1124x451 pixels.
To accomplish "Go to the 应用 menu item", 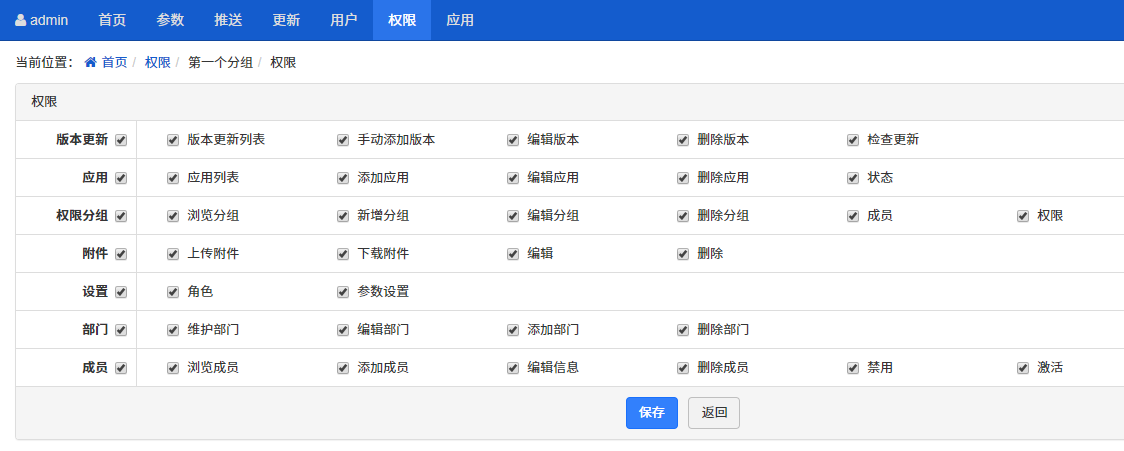I will click(460, 20).
